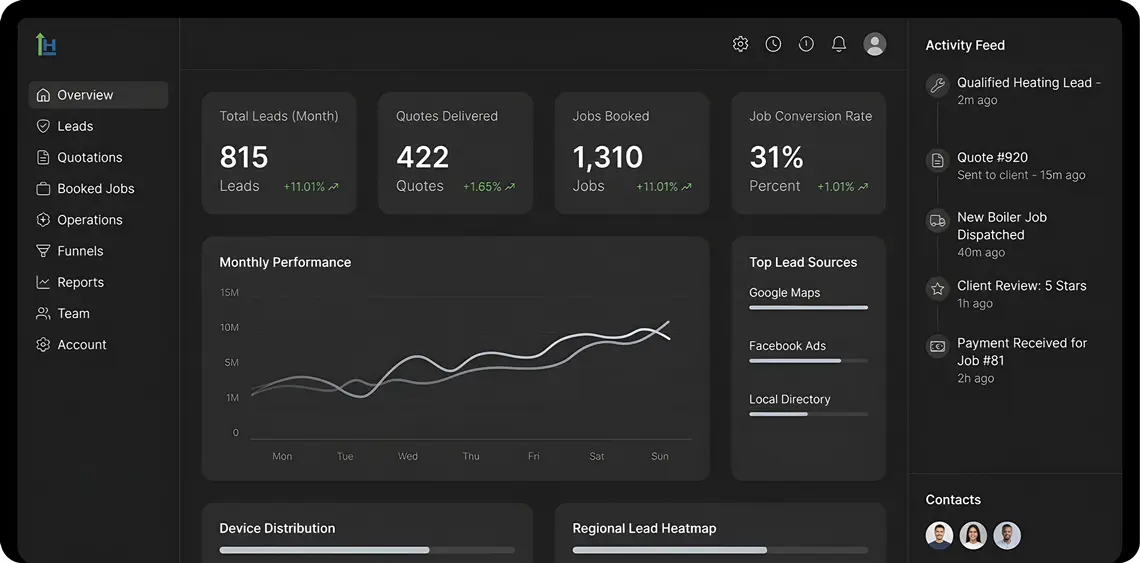This screenshot has width=1140, height=563.
Task: Select first contact avatar
Action: pyautogui.click(x=939, y=535)
